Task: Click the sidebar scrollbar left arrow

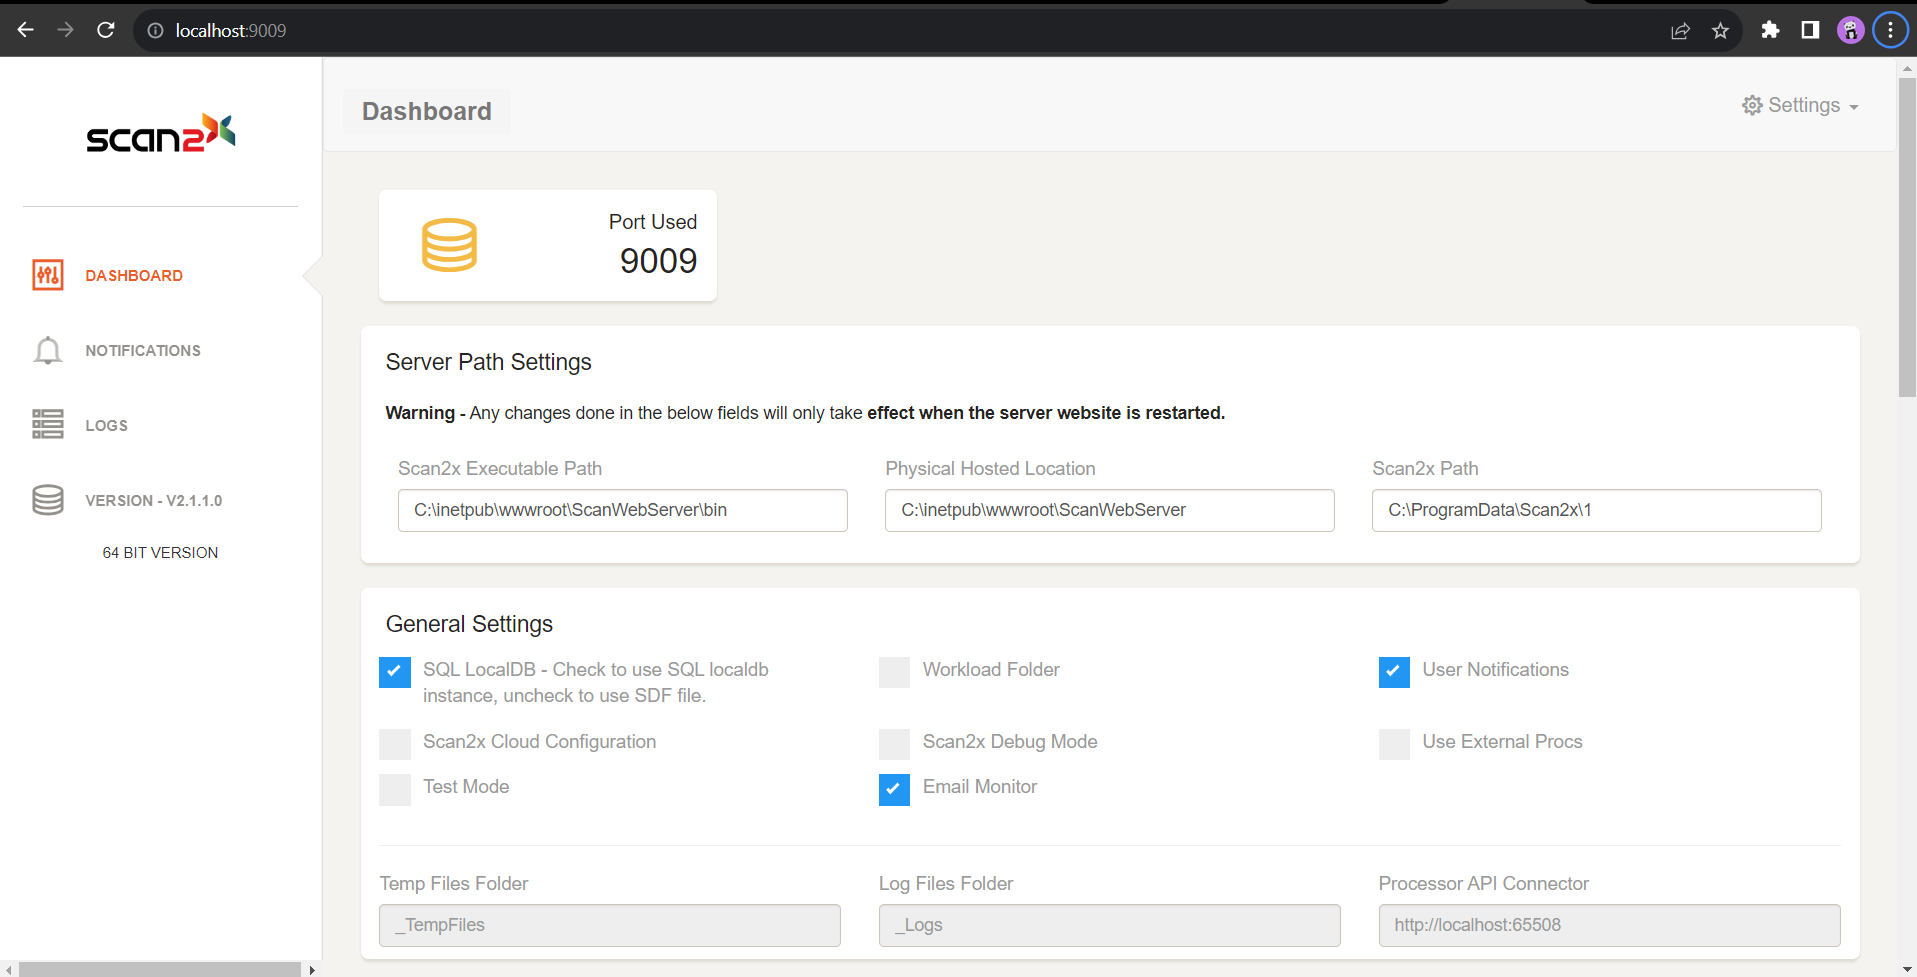Action: click(8, 969)
